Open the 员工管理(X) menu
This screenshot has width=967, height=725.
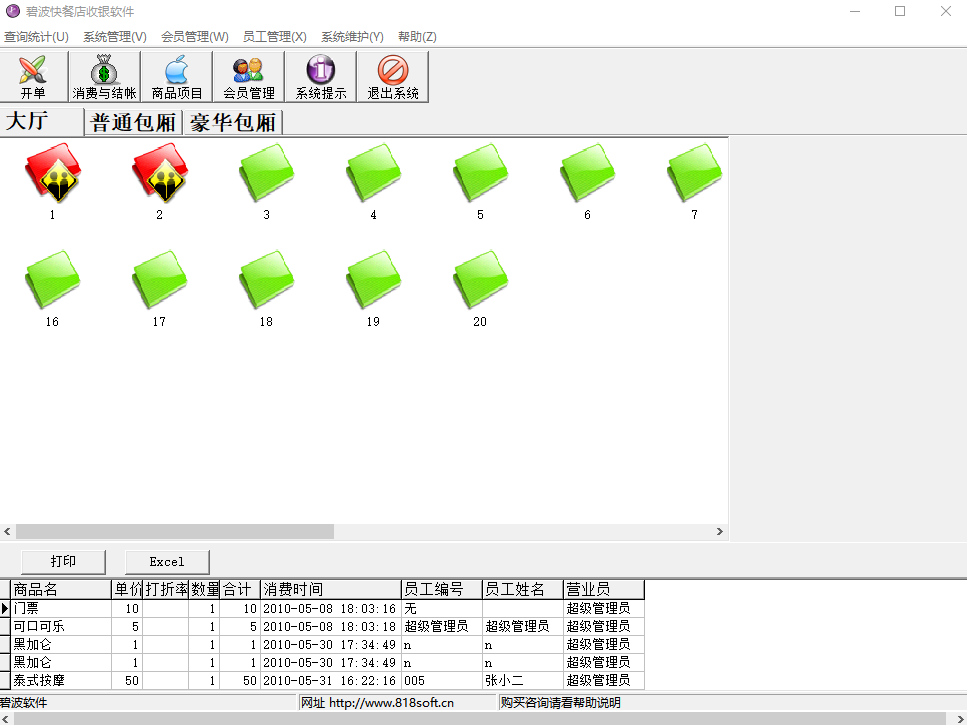pos(274,37)
